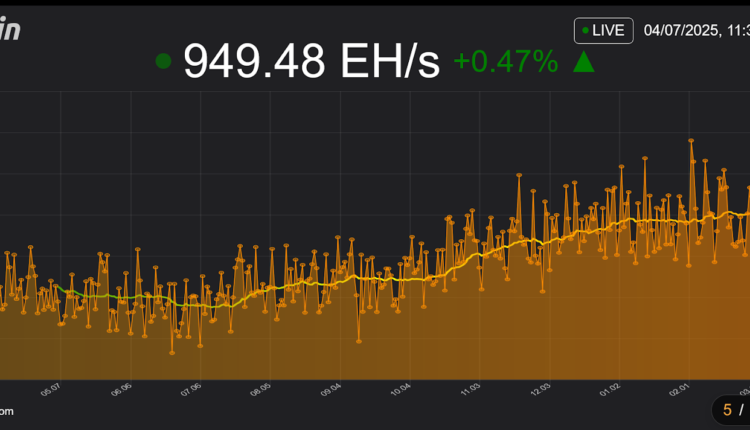Click the green status dot beside 949.48 EH/s
The width and height of the screenshot is (750, 430).
click(164, 62)
